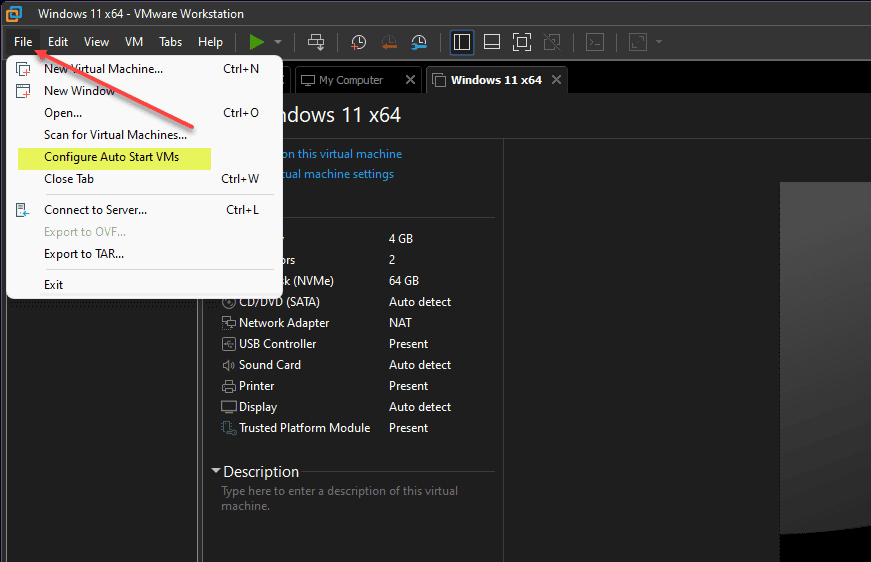Click the Printer icon
The image size is (871, 562).
[229, 387]
